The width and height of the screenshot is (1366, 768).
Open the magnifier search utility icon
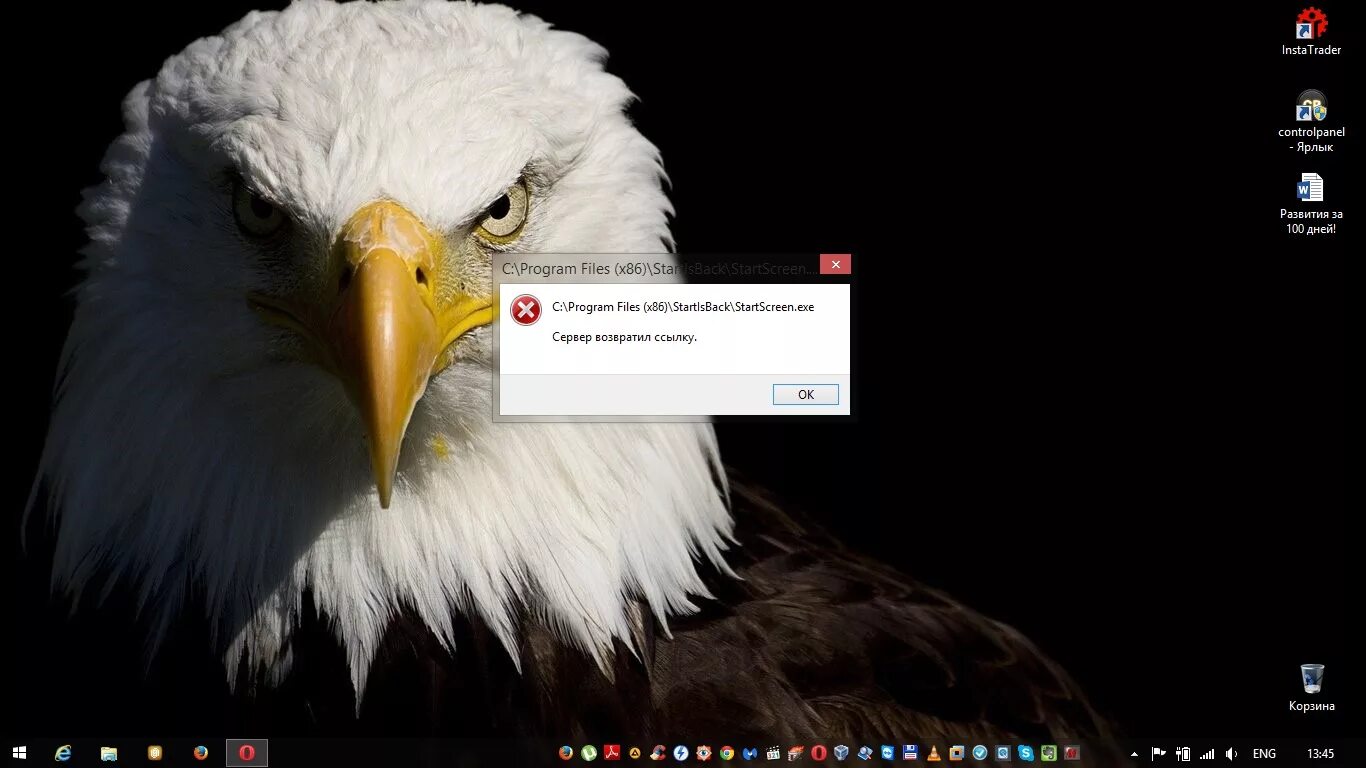pyautogui.click(x=864, y=753)
